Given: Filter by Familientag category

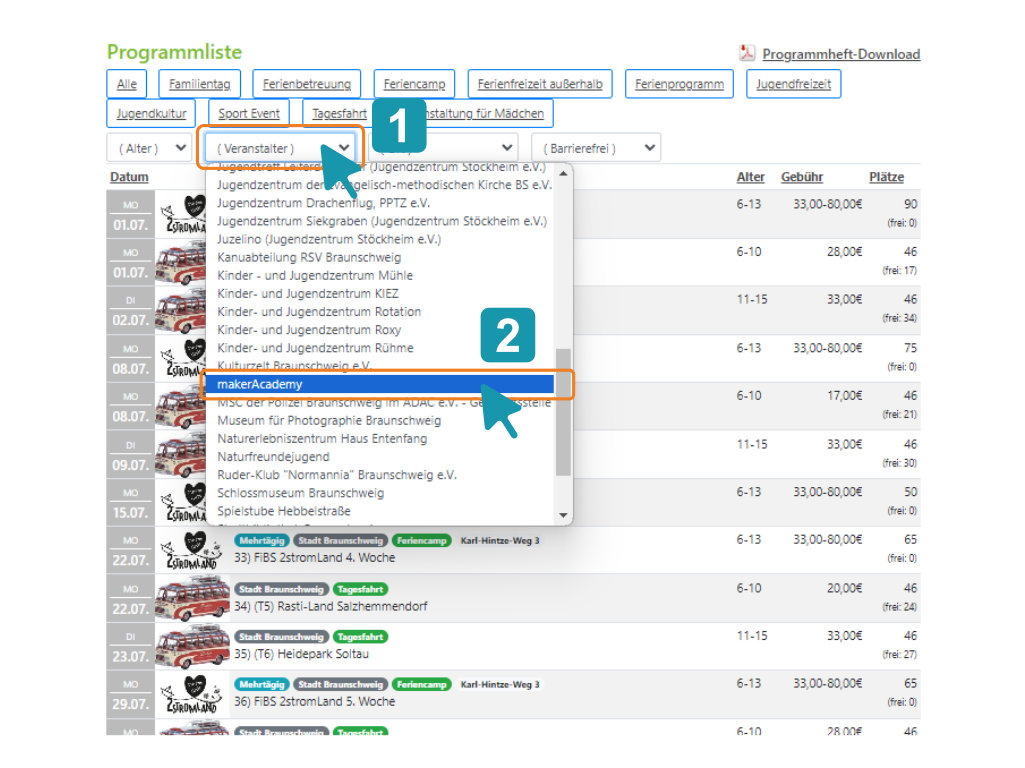Looking at the screenshot, I should pyautogui.click(x=199, y=84).
